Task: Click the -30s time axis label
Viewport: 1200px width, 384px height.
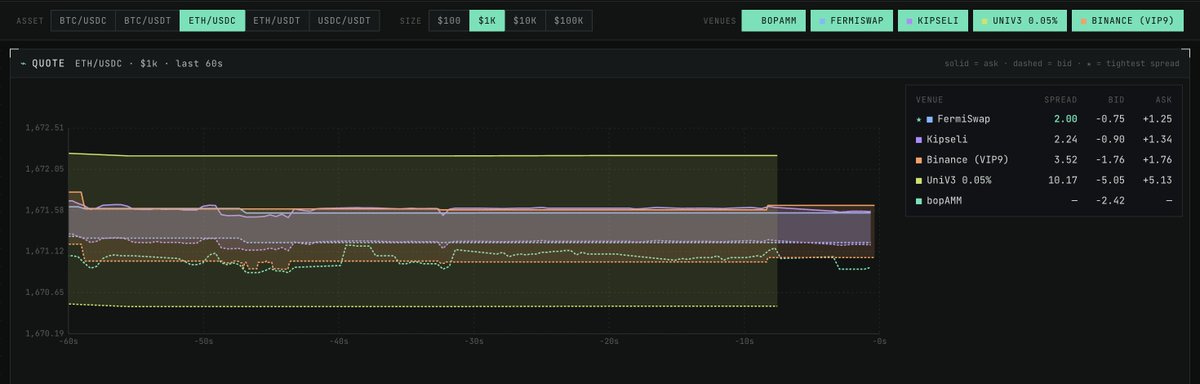Action: tap(474, 342)
